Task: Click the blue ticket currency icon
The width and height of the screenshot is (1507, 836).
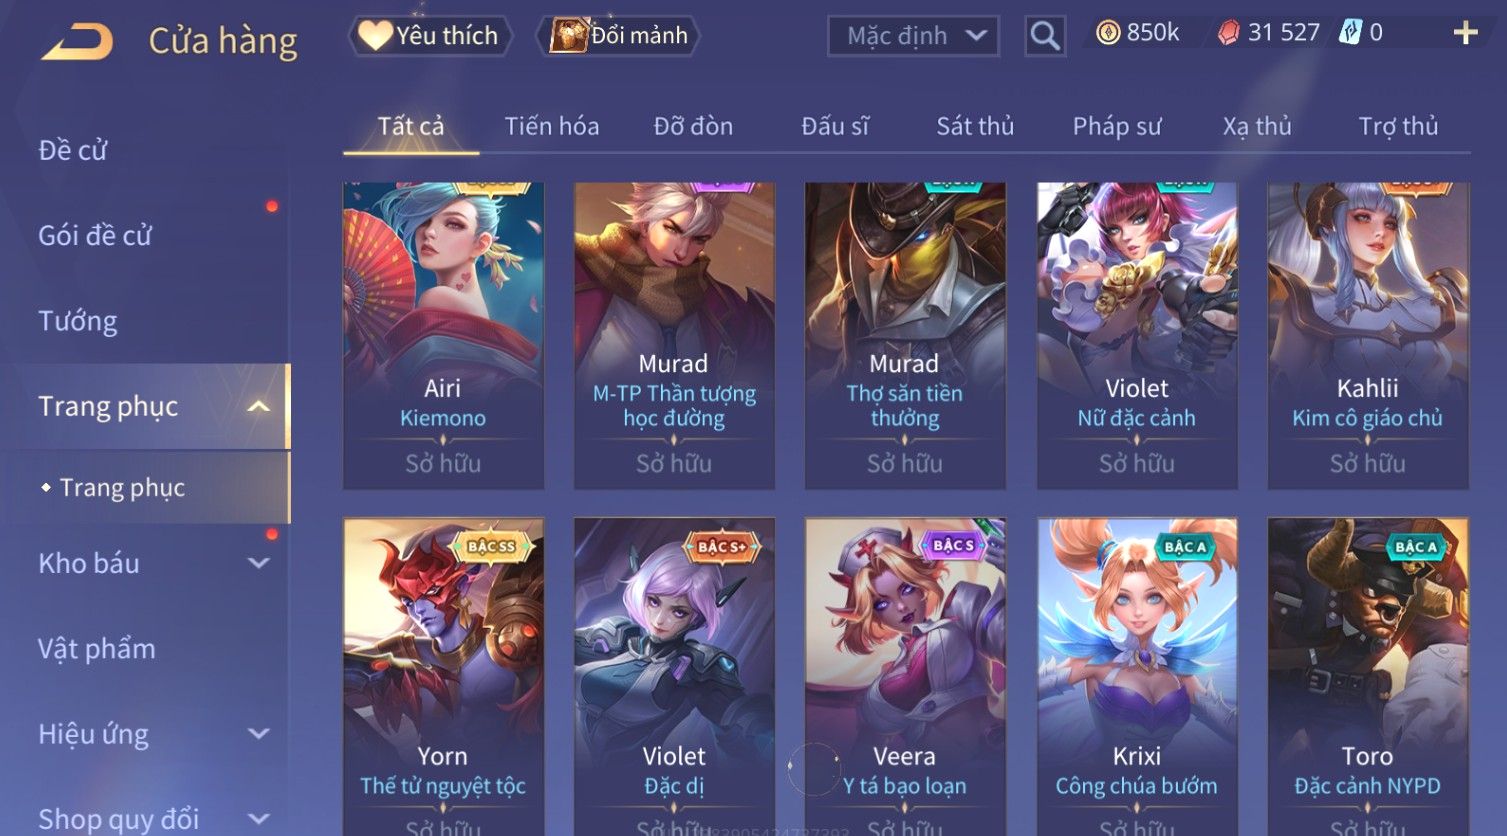Action: click(1351, 33)
